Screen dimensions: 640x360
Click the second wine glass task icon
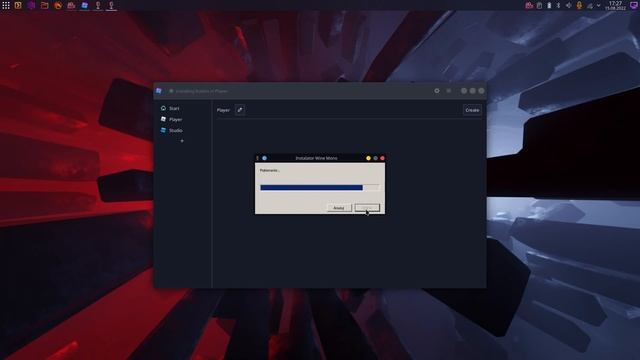pyautogui.click(x=111, y=5)
